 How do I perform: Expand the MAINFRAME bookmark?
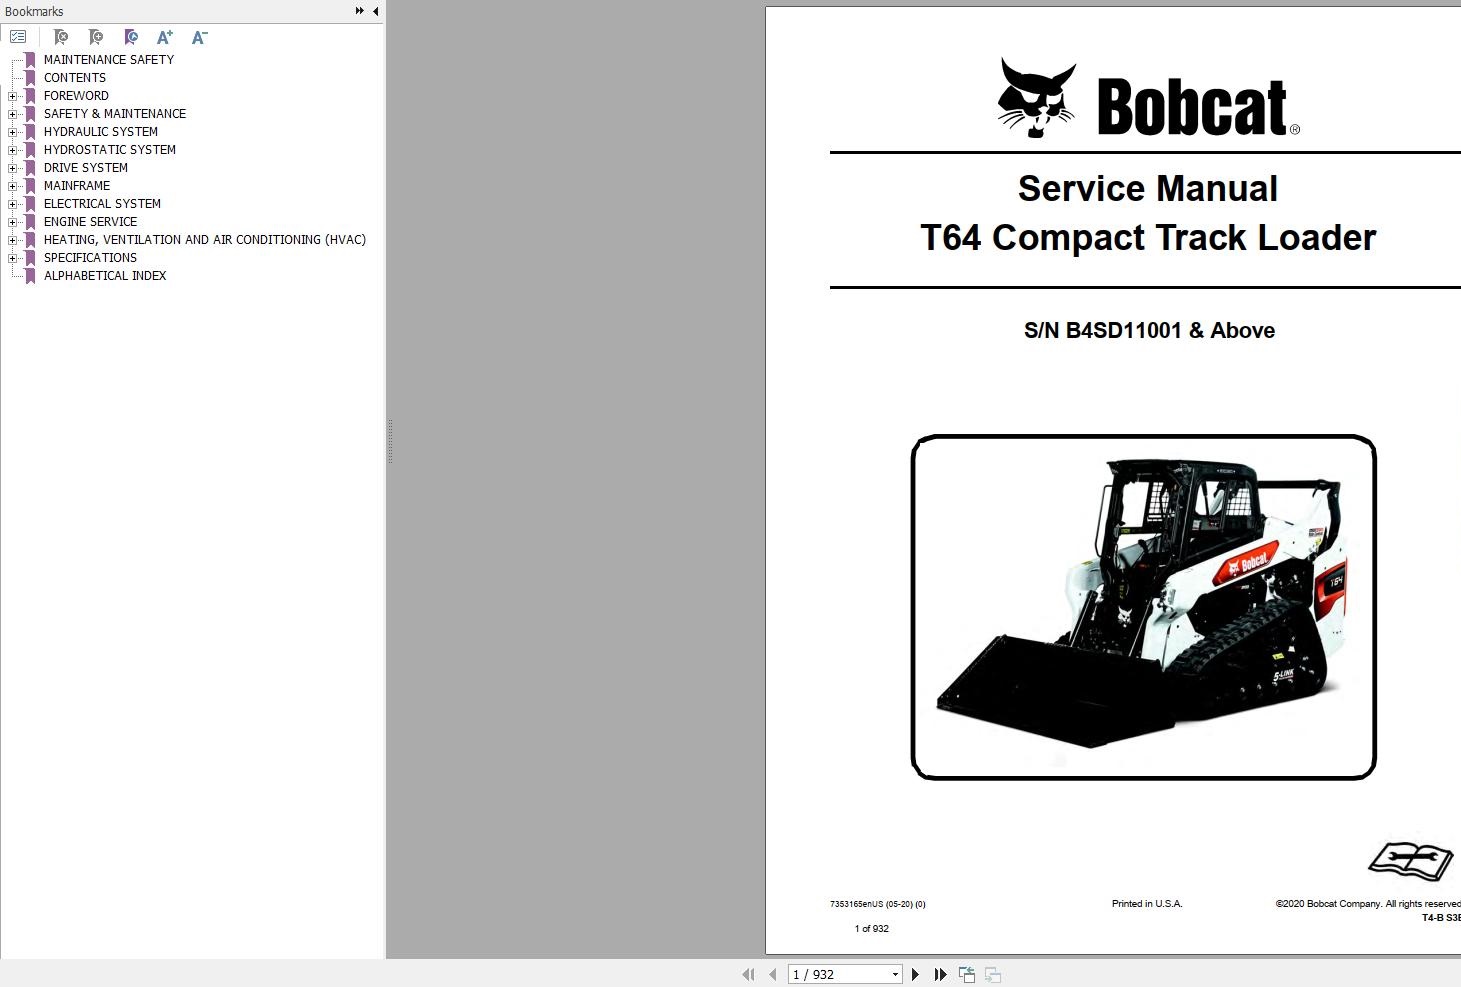[13, 186]
